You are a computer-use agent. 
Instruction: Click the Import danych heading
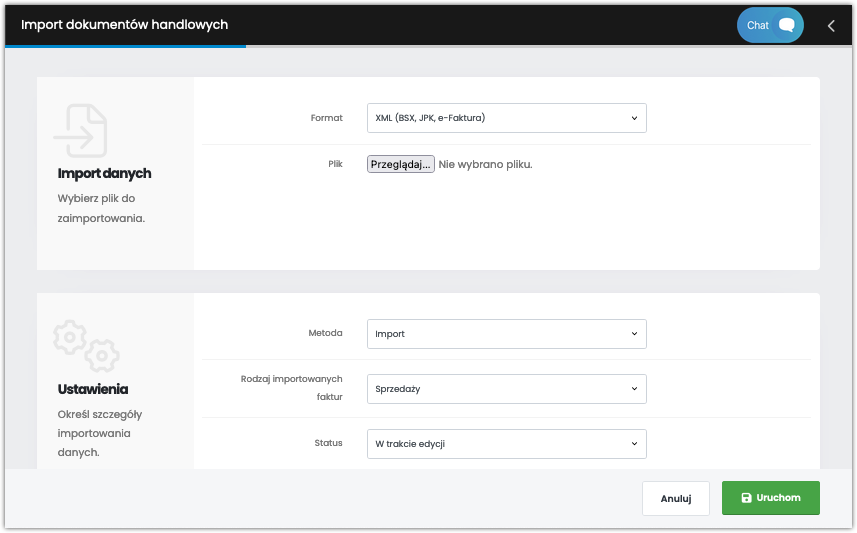tap(104, 173)
